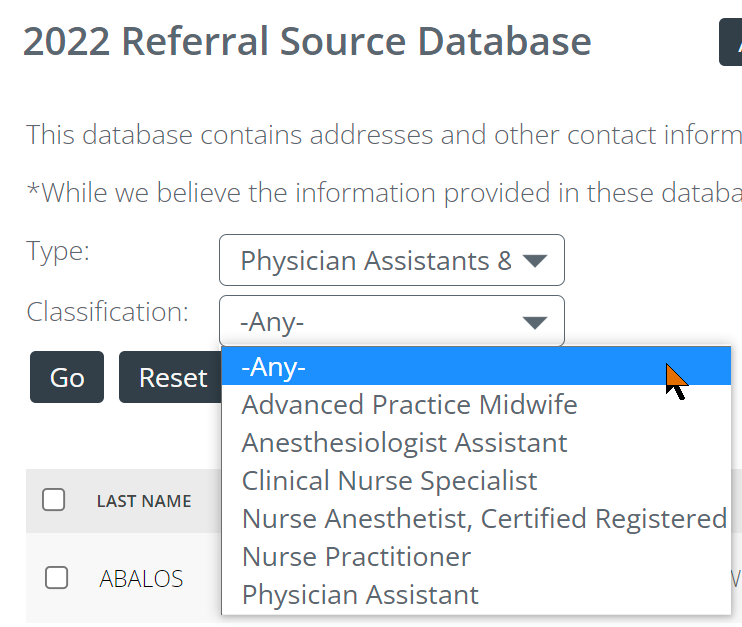742x627 pixels.
Task: Click the dark button right of page title
Action: coord(731,42)
